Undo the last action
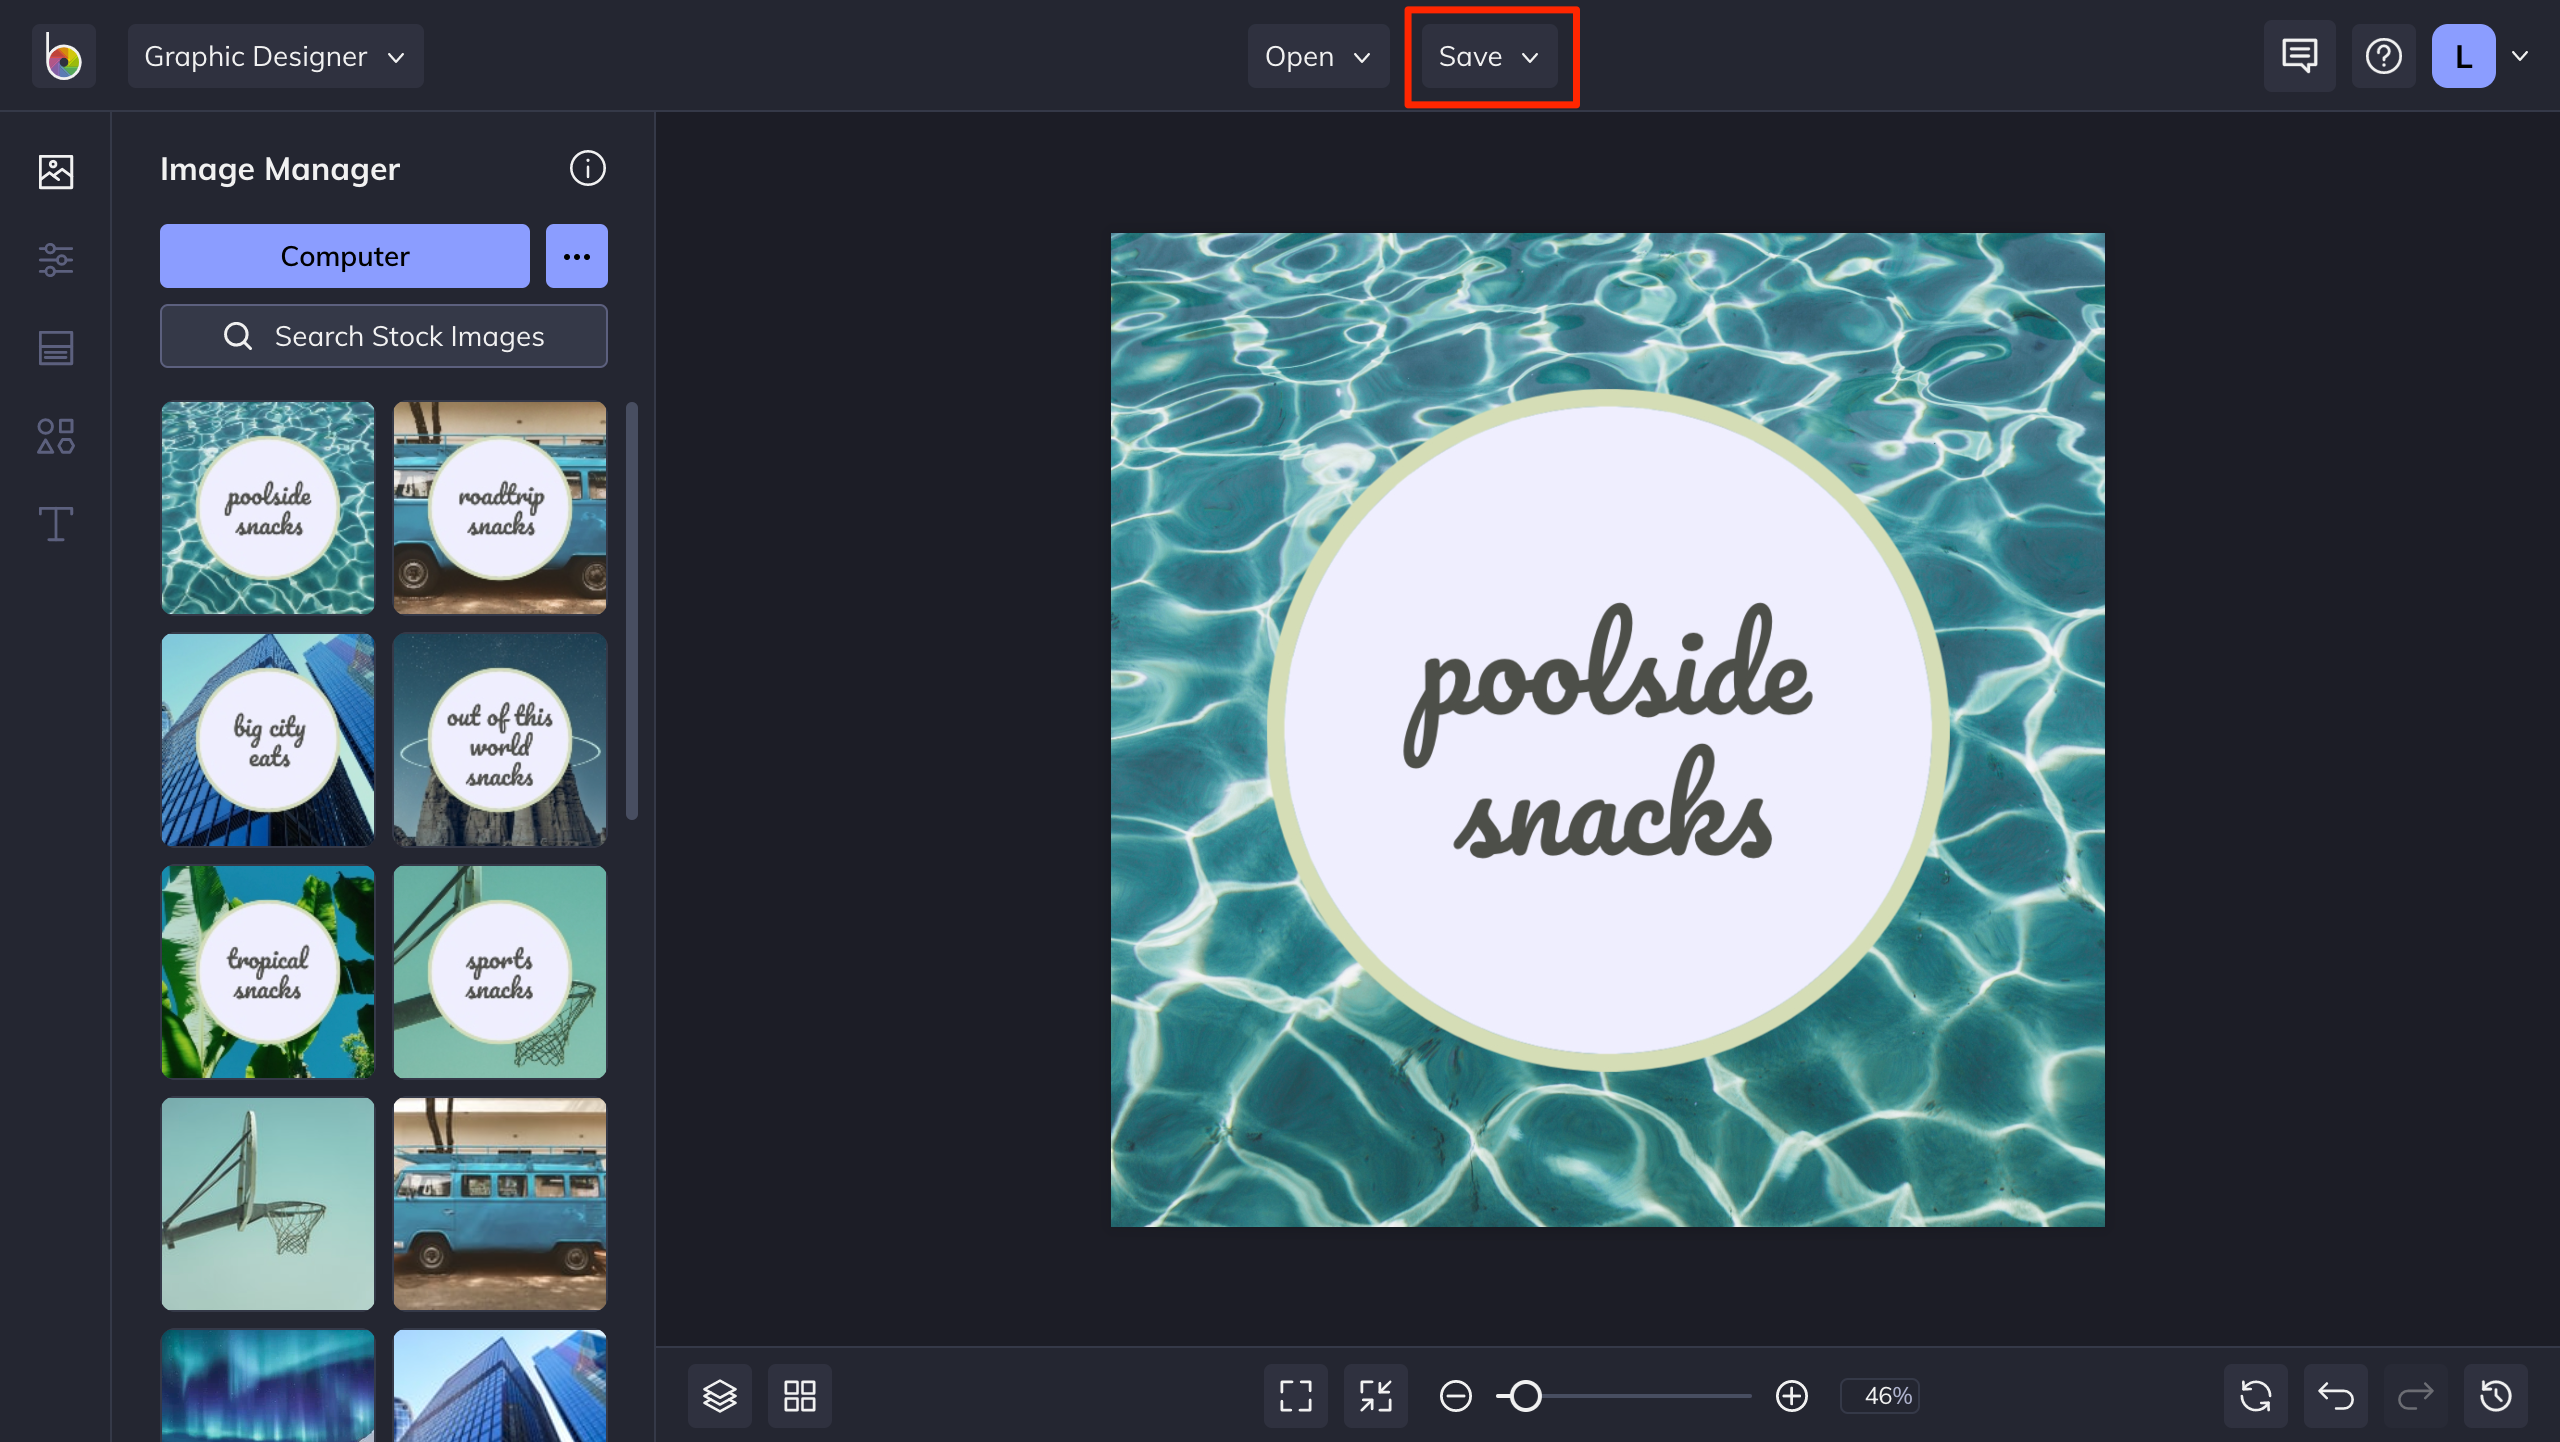The image size is (2560, 1442). click(x=2337, y=1395)
